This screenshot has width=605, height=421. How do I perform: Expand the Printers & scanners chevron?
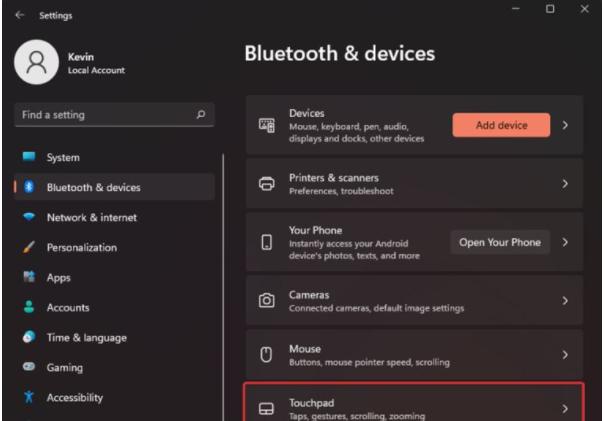pos(565,184)
